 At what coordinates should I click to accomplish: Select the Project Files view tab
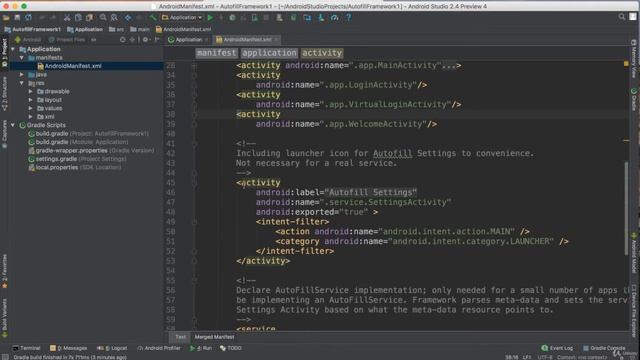67,40
